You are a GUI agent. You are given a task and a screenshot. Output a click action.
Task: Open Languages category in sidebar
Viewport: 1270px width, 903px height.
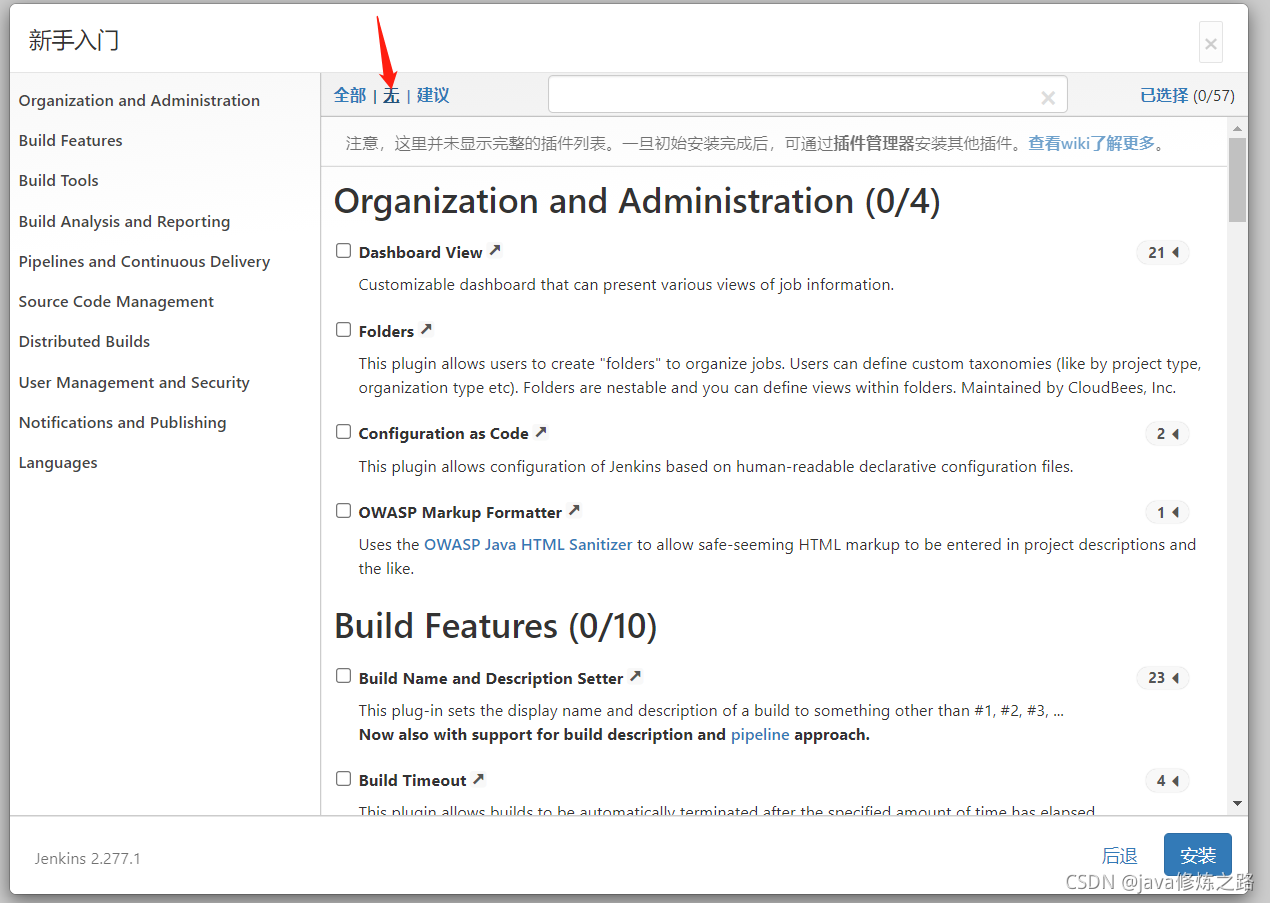point(58,462)
